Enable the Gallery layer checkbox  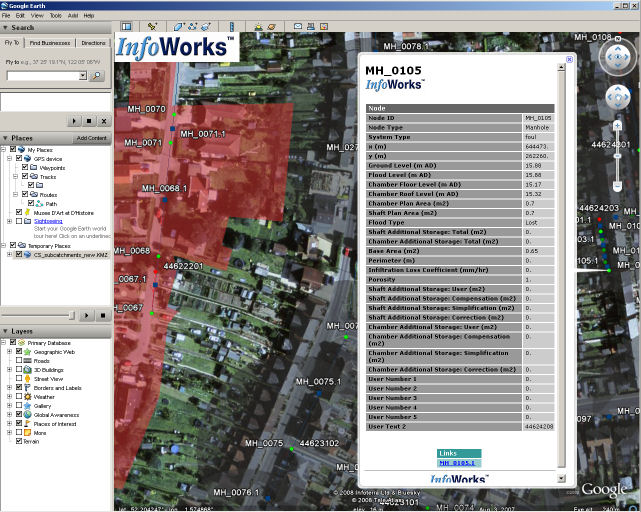(19, 405)
